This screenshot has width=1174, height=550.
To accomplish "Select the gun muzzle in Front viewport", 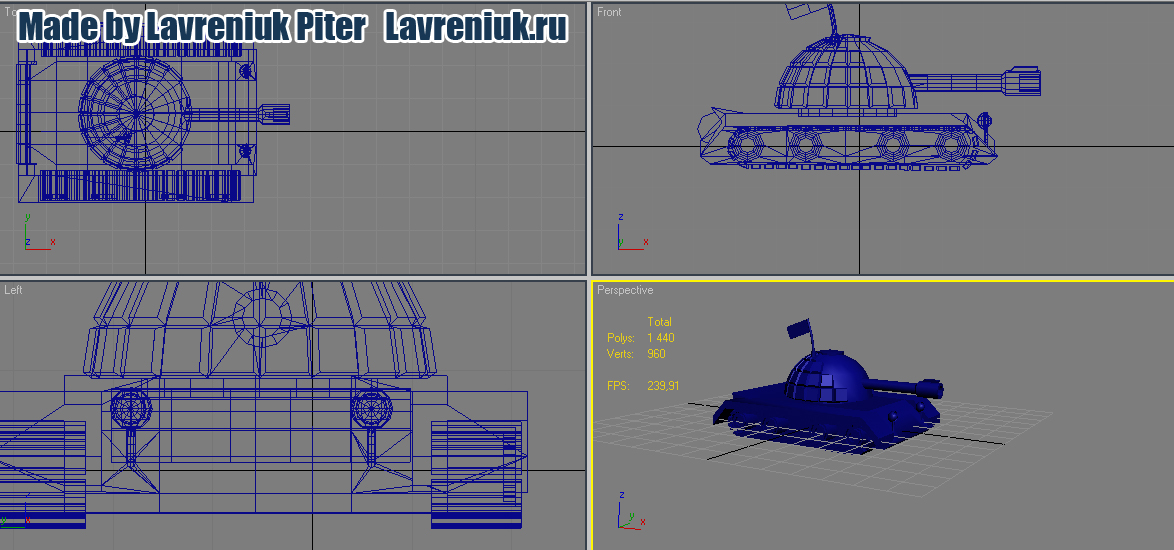I will pyautogui.click(x=1024, y=80).
